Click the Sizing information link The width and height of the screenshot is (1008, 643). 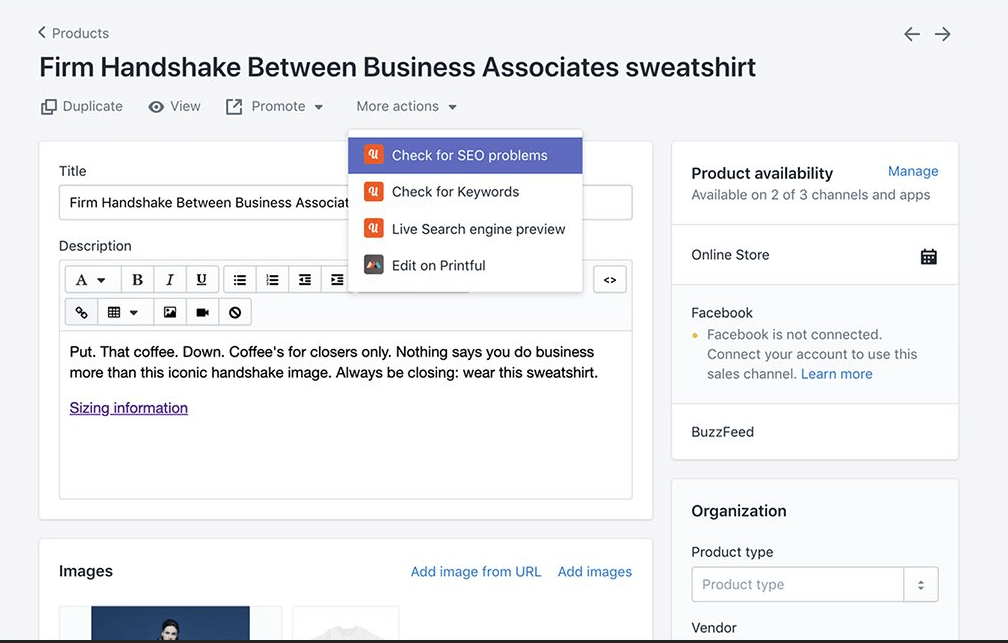129,408
